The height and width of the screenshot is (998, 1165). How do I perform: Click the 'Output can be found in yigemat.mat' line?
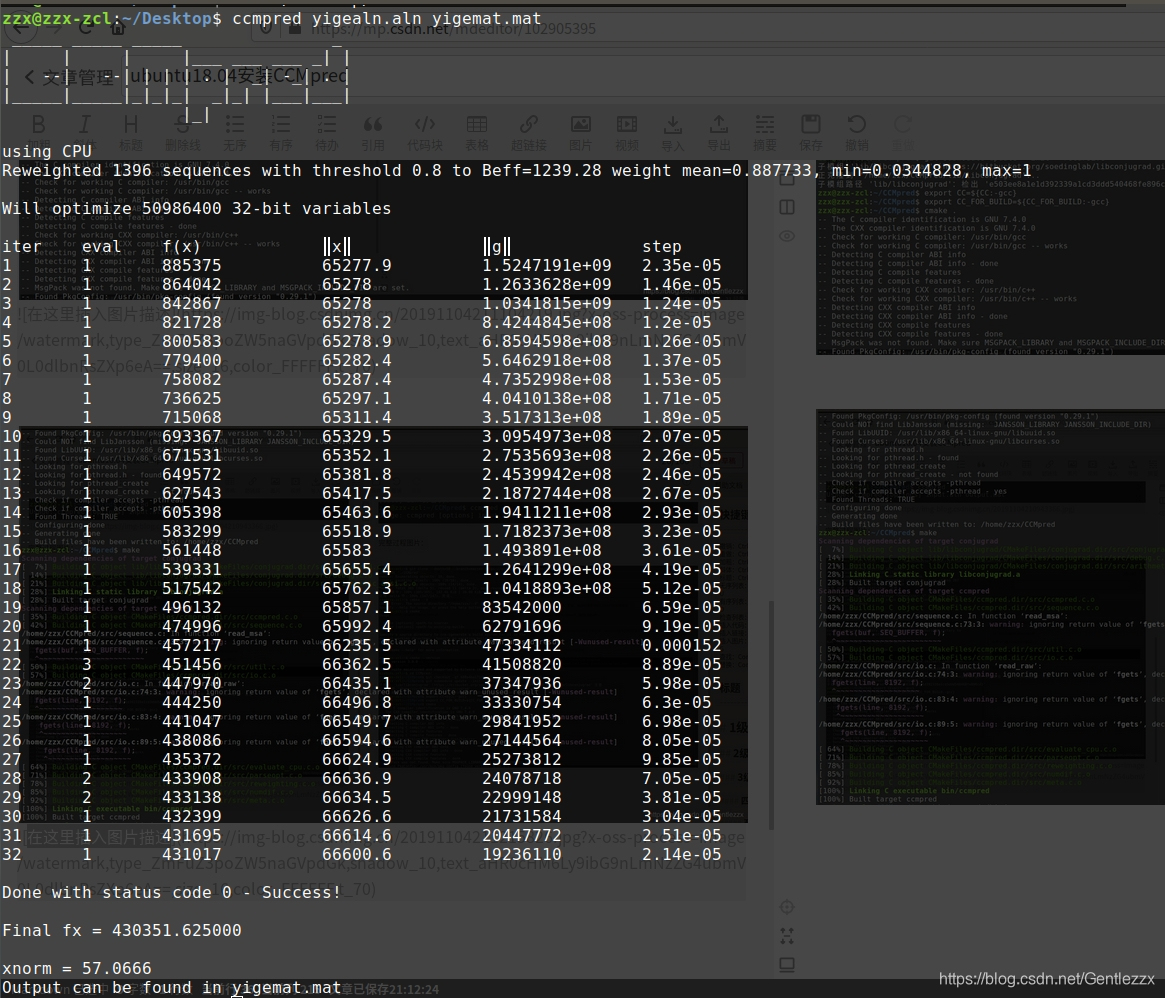pyautogui.click(x=171, y=988)
